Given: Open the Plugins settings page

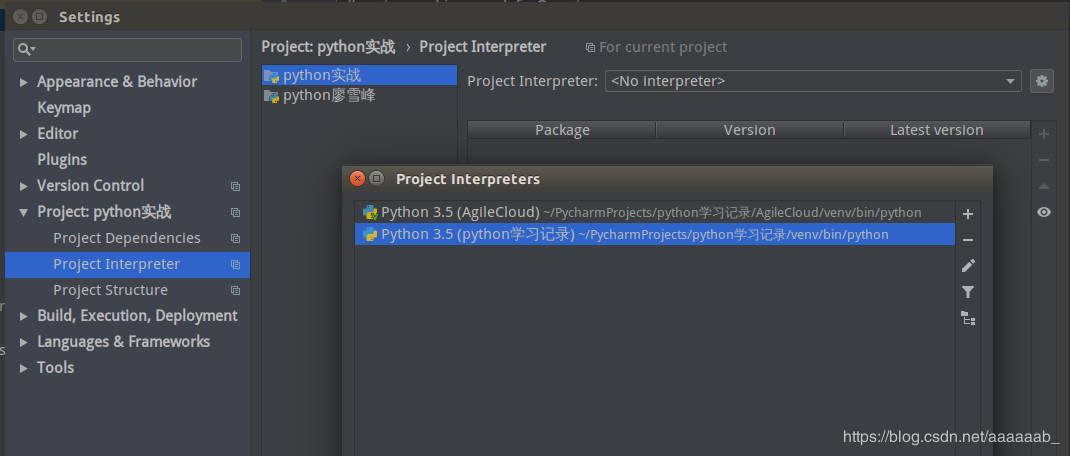Looking at the screenshot, I should (x=62, y=160).
